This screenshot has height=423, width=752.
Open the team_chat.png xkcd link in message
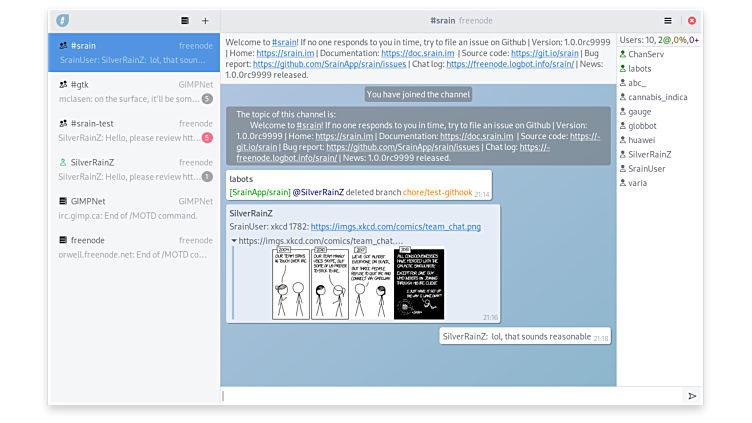pyautogui.click(x=395, y=227)
